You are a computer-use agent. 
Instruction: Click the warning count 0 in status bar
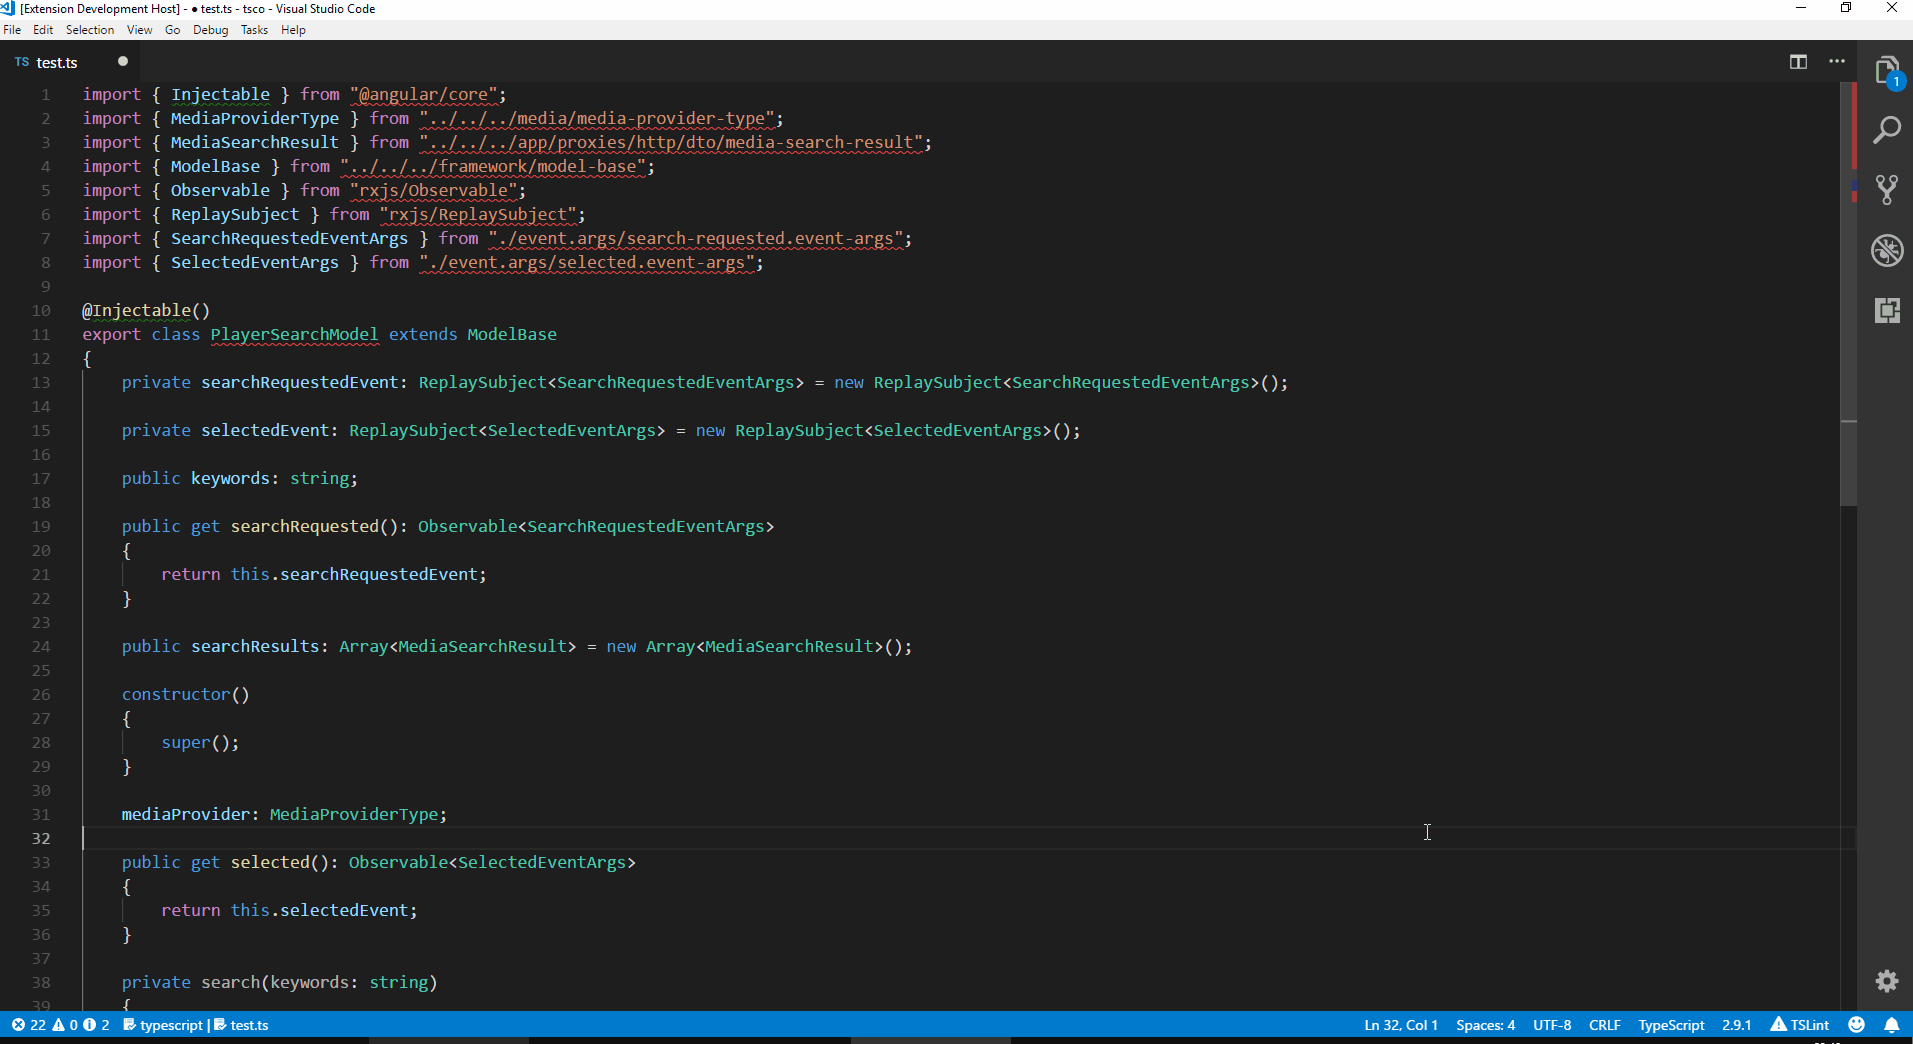point(66,1025)
